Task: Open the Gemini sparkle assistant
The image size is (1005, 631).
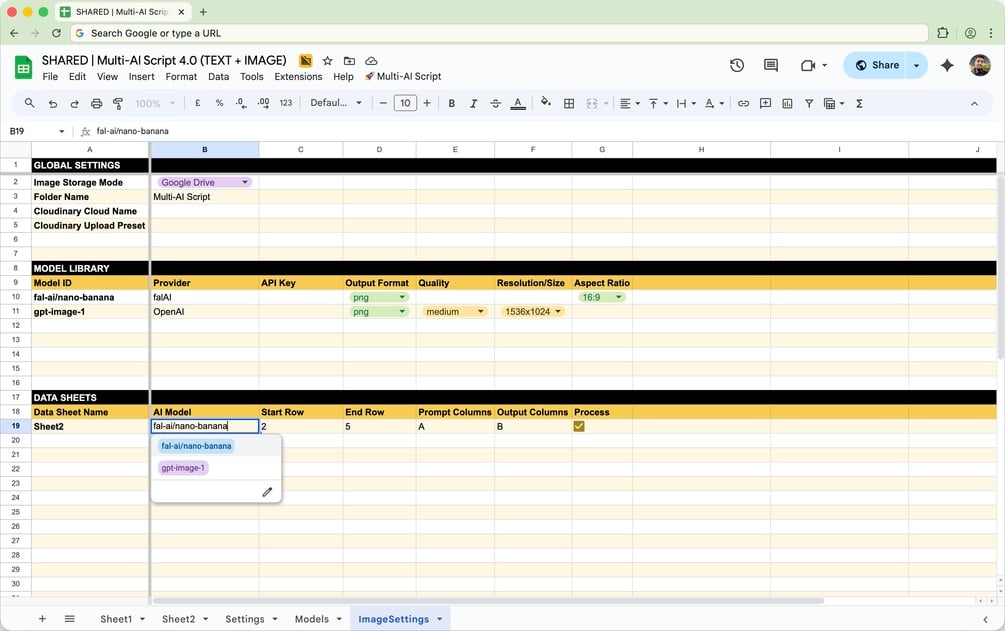Action: [947, 65]
